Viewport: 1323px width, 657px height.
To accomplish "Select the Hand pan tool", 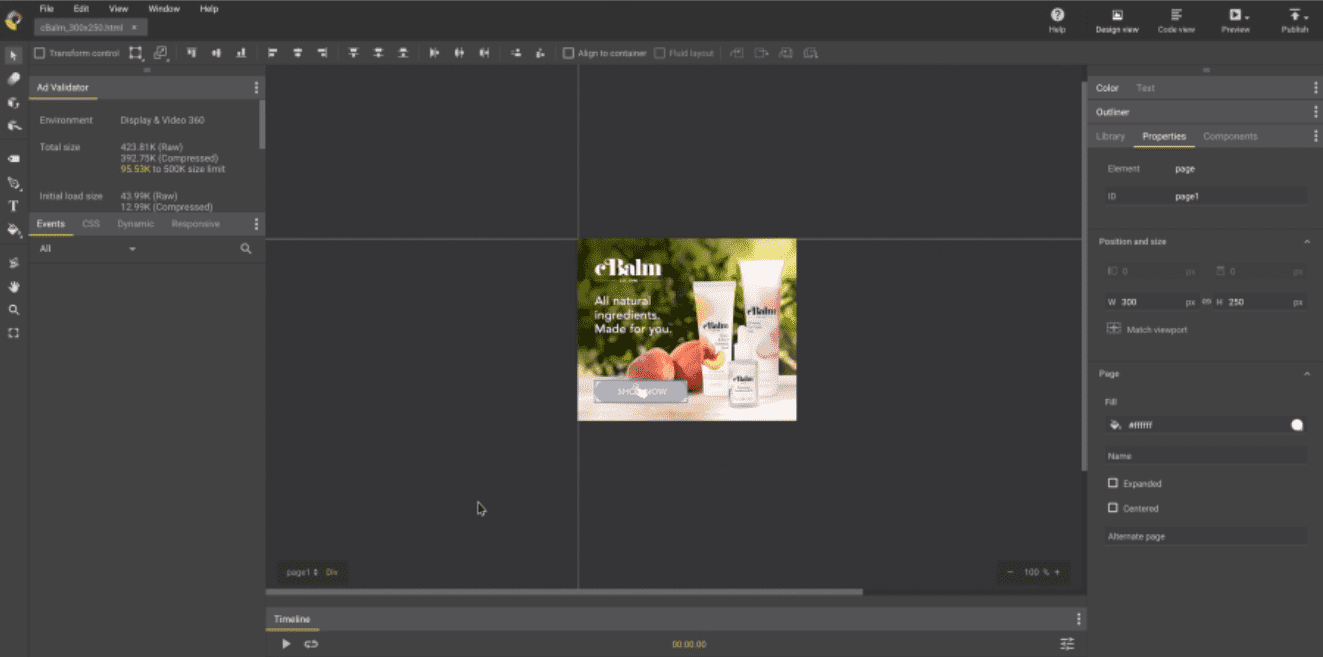I will pyautogui.click(x=13, y=286).
